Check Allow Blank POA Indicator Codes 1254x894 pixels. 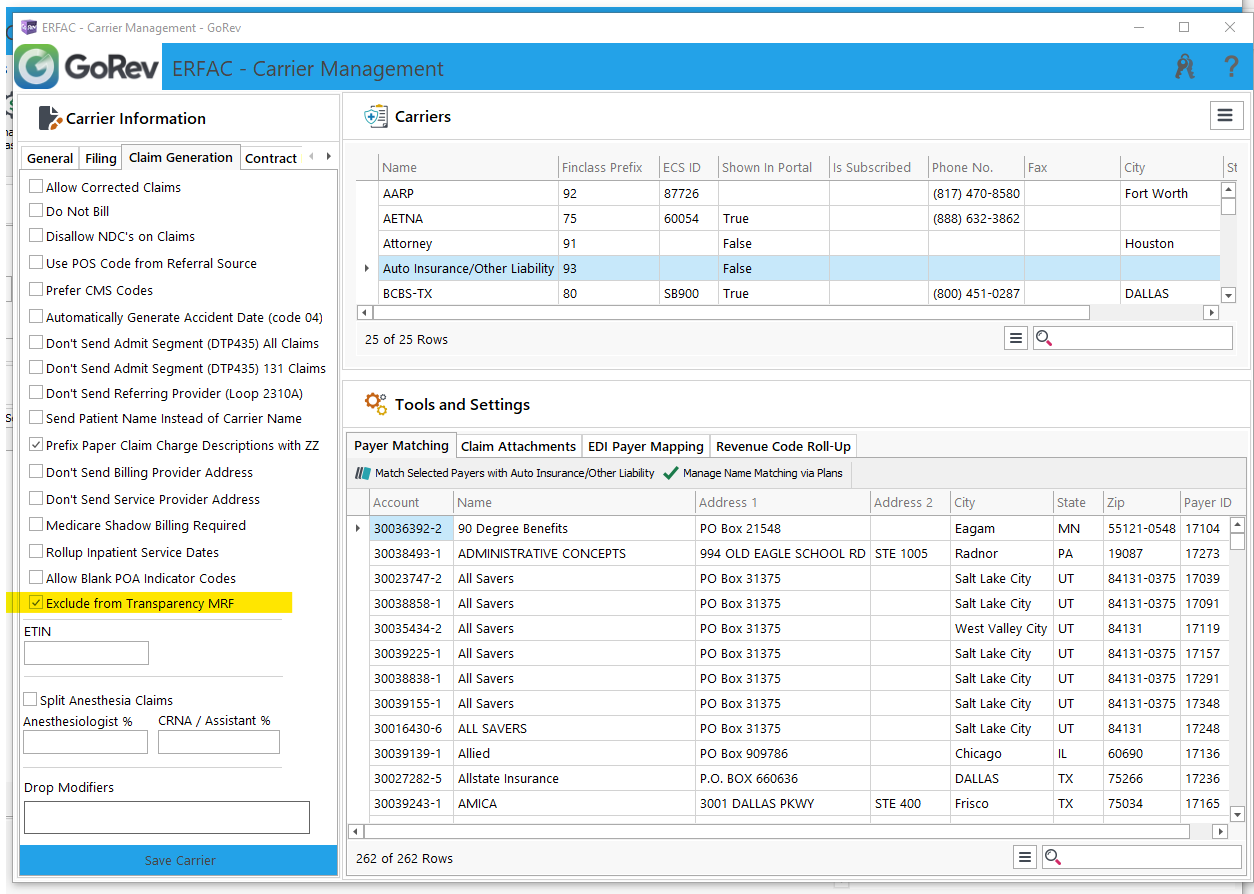tap(36, 578)
